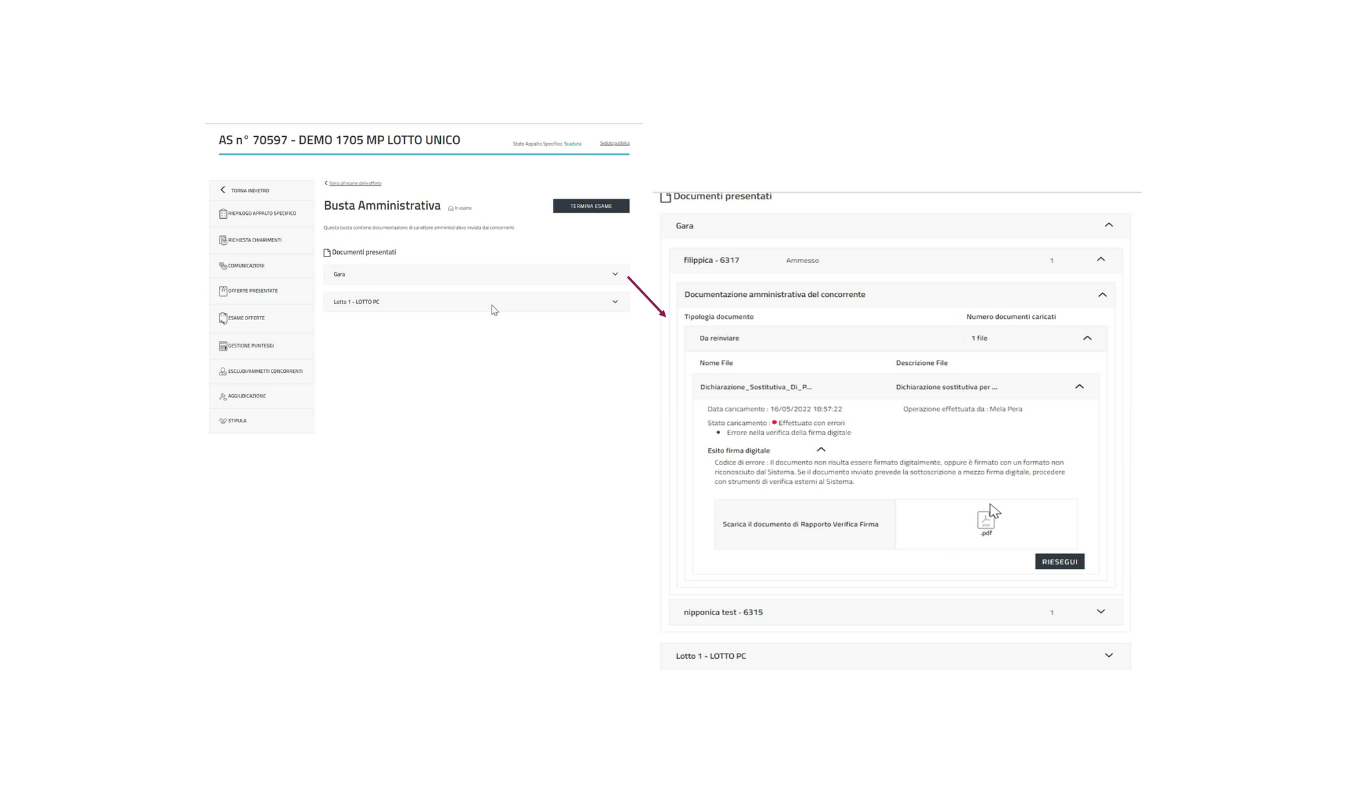Expand the nipponica test - 6315 row

pos(1100,612)
